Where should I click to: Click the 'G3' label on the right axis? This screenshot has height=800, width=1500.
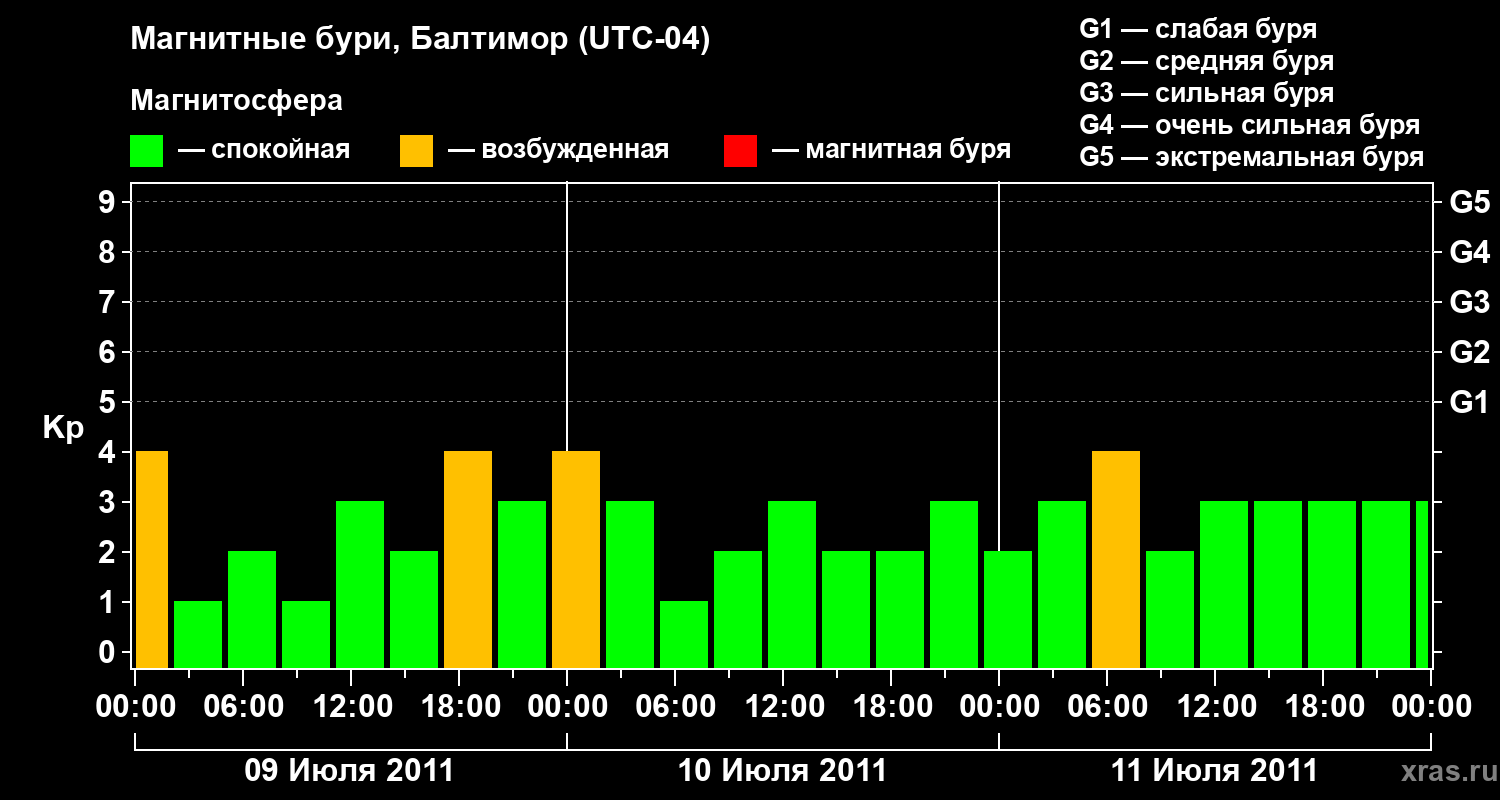coord(1469,302)
